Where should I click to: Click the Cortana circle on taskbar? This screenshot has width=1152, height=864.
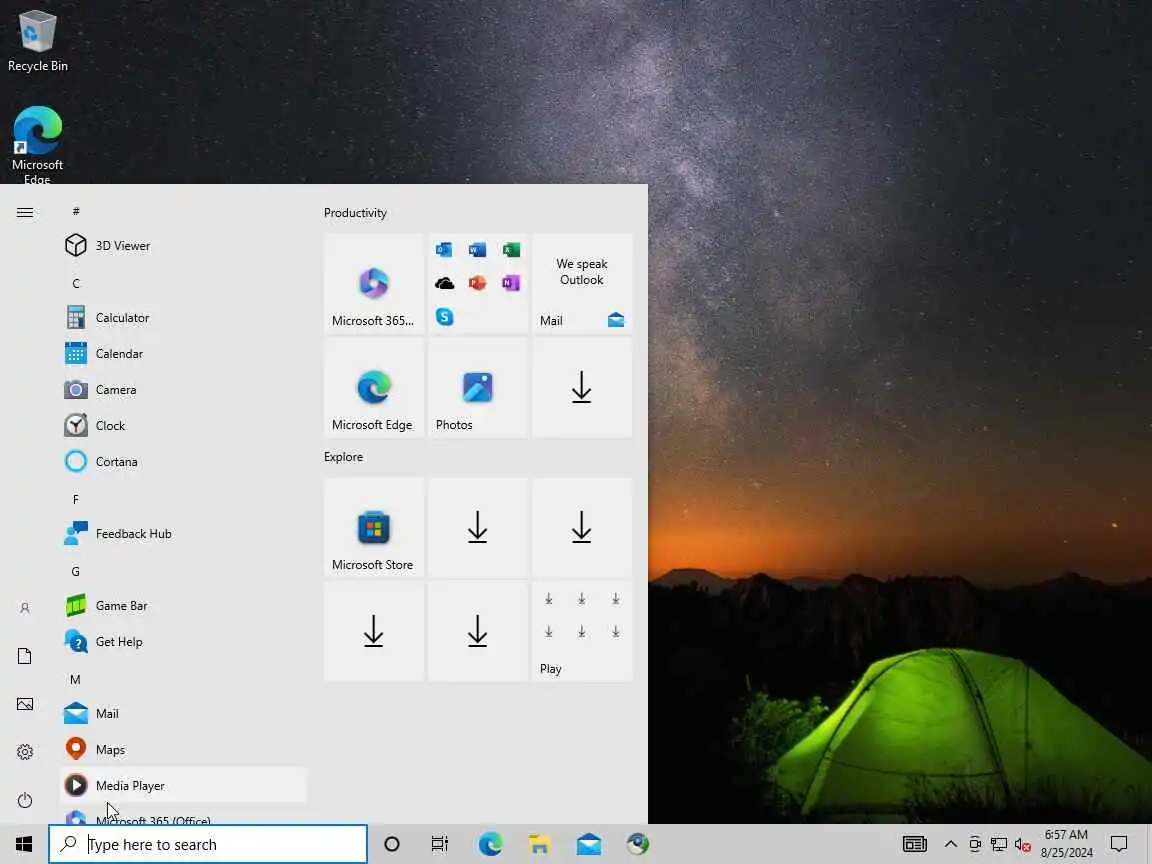point(392,844)
